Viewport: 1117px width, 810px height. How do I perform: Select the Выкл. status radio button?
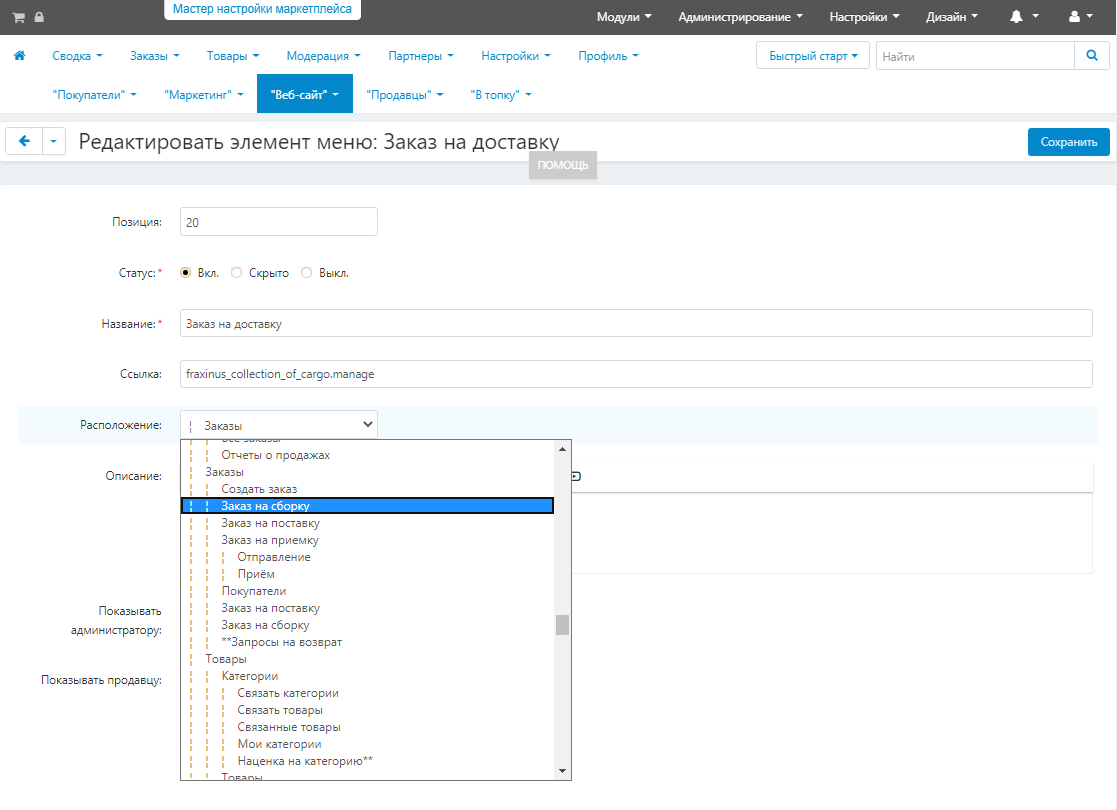tap(306, 273)
